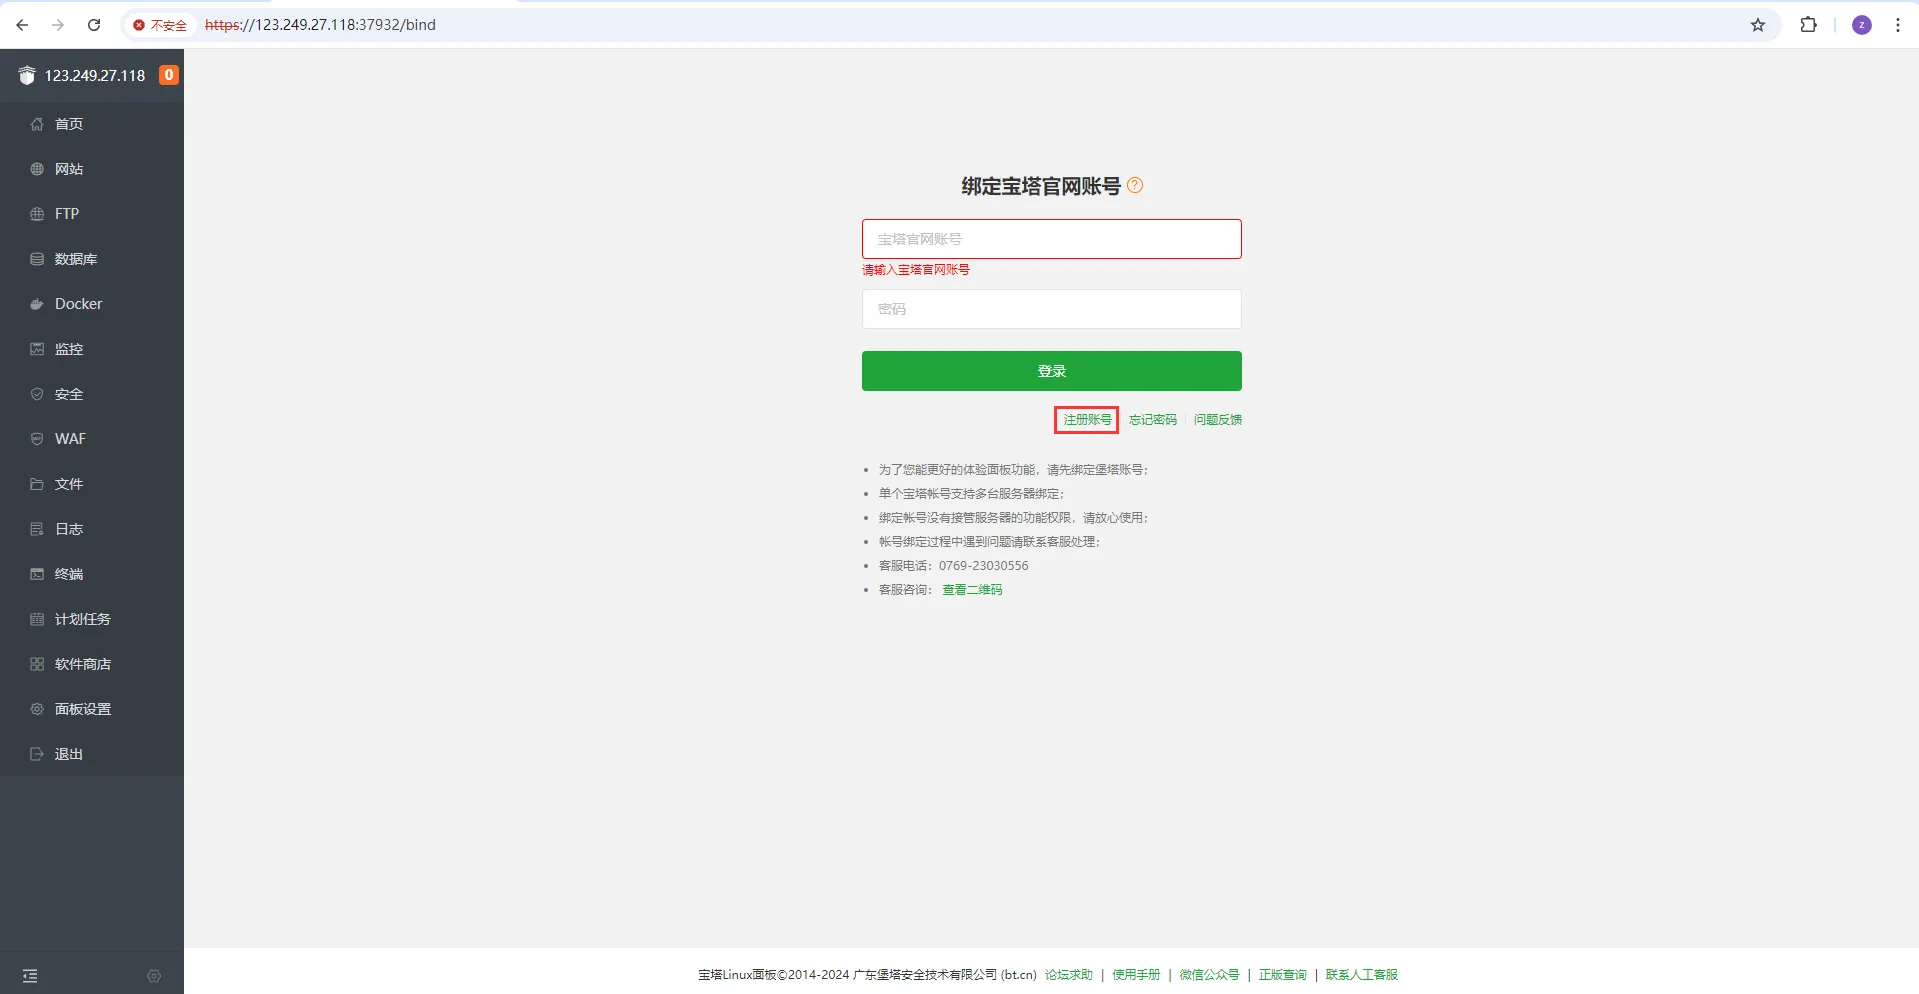Click the browser address bar URL

[x=320, y=25]
